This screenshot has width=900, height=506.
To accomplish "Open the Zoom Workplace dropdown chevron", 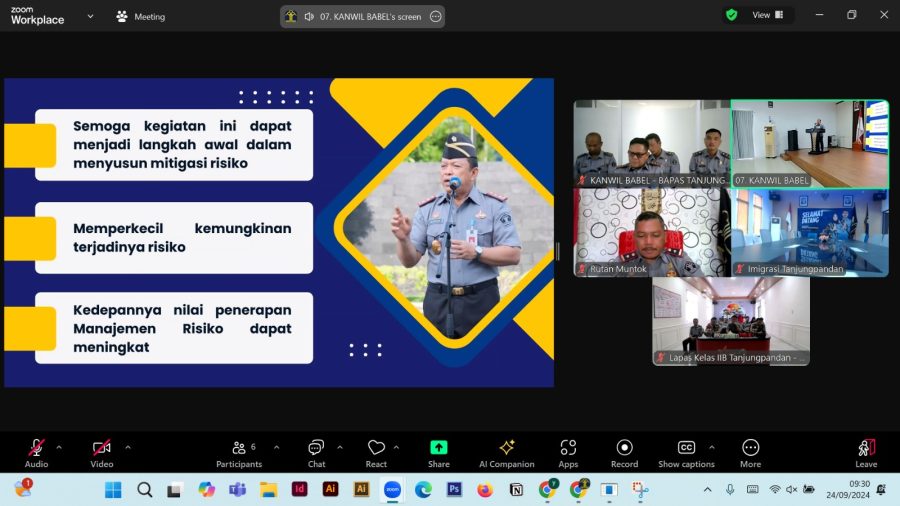I will point(91,16).
